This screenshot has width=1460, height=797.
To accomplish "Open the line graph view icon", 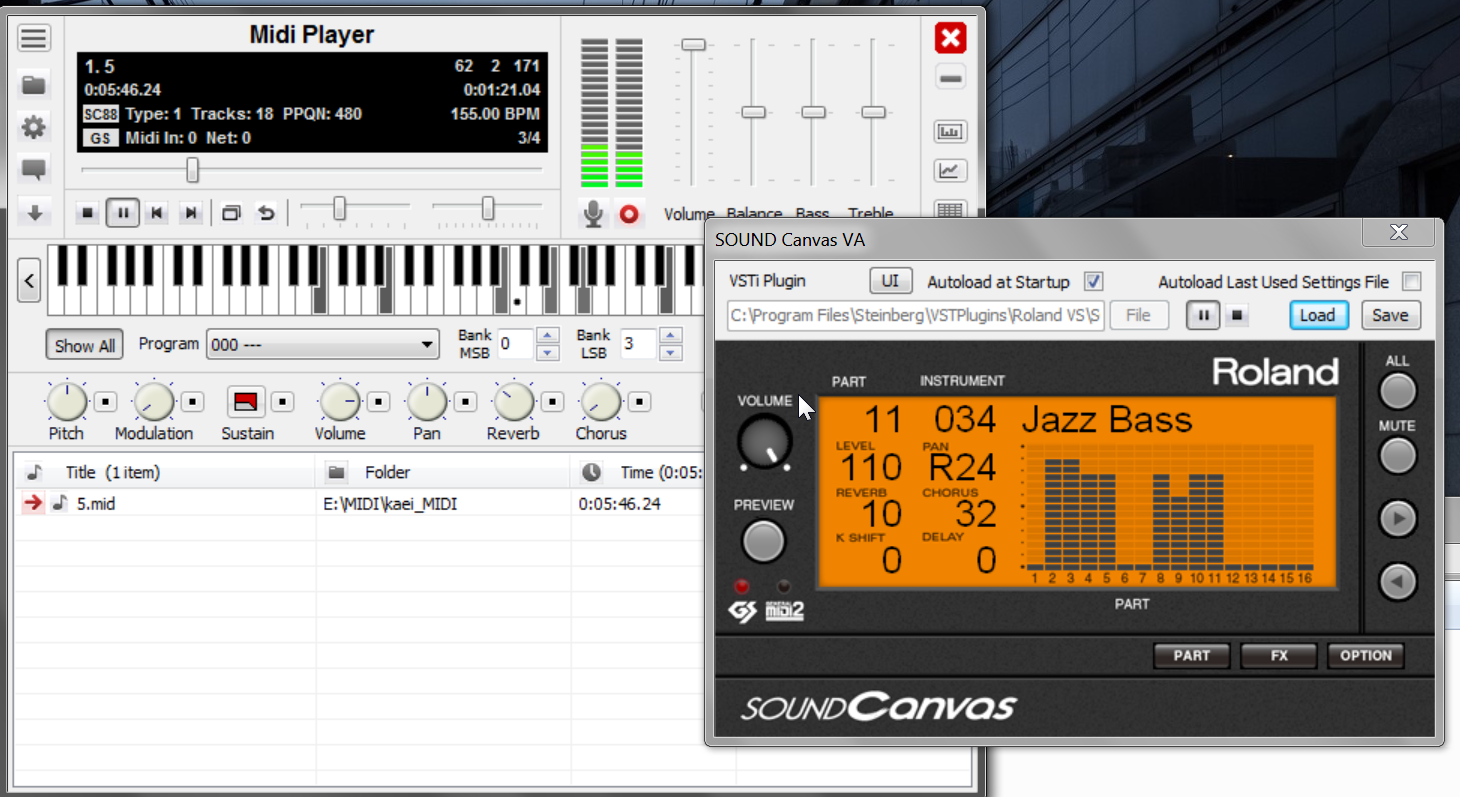I will [x=950, y=171].
